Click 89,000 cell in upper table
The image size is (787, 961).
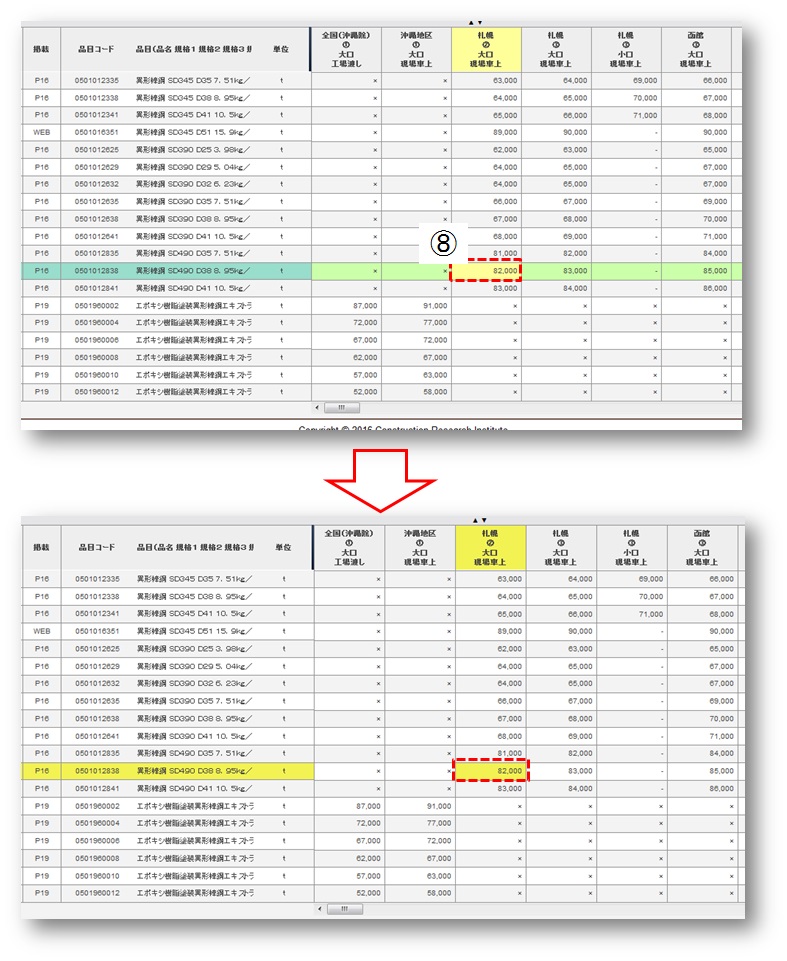point(486,132)
